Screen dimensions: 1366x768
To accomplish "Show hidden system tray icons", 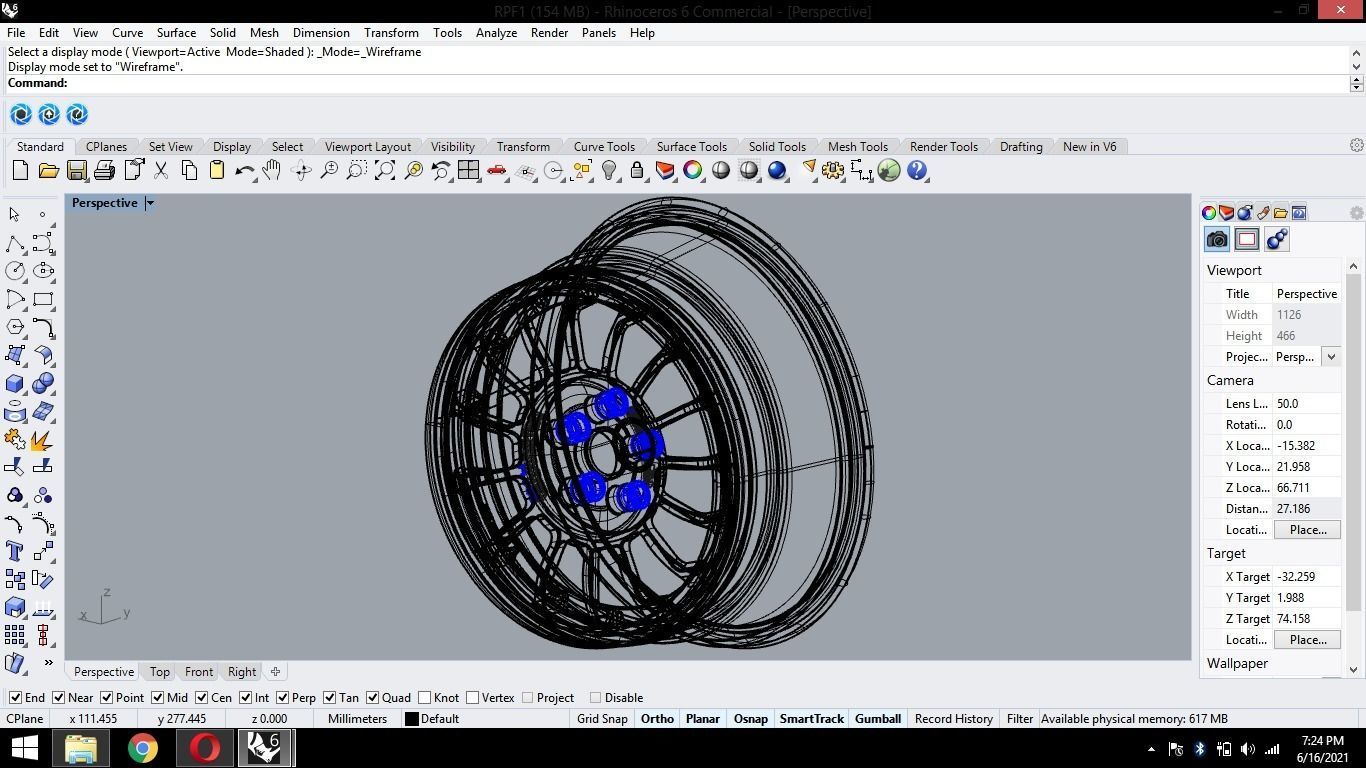I will click(1150, 749).
